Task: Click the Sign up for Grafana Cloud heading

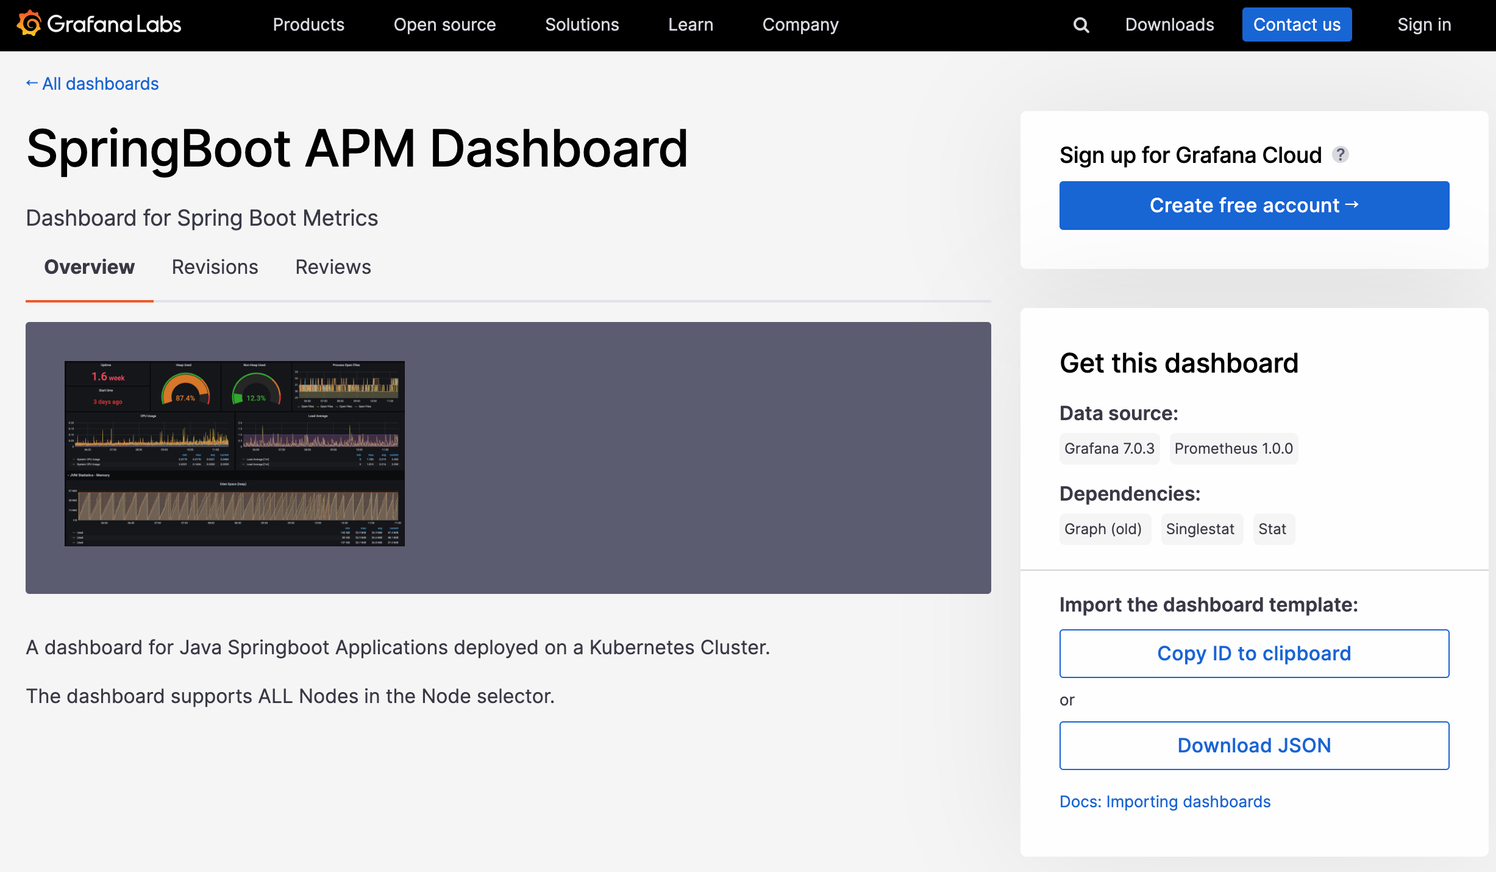Action: 1190,155
